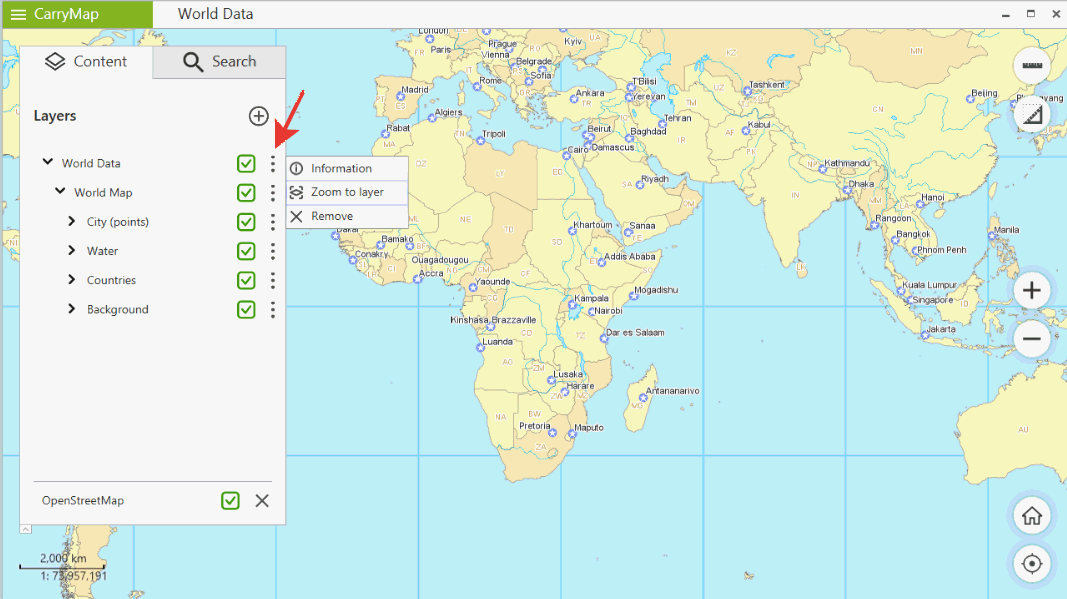Open the CarryMap hamburger menu

pos(18,14)
